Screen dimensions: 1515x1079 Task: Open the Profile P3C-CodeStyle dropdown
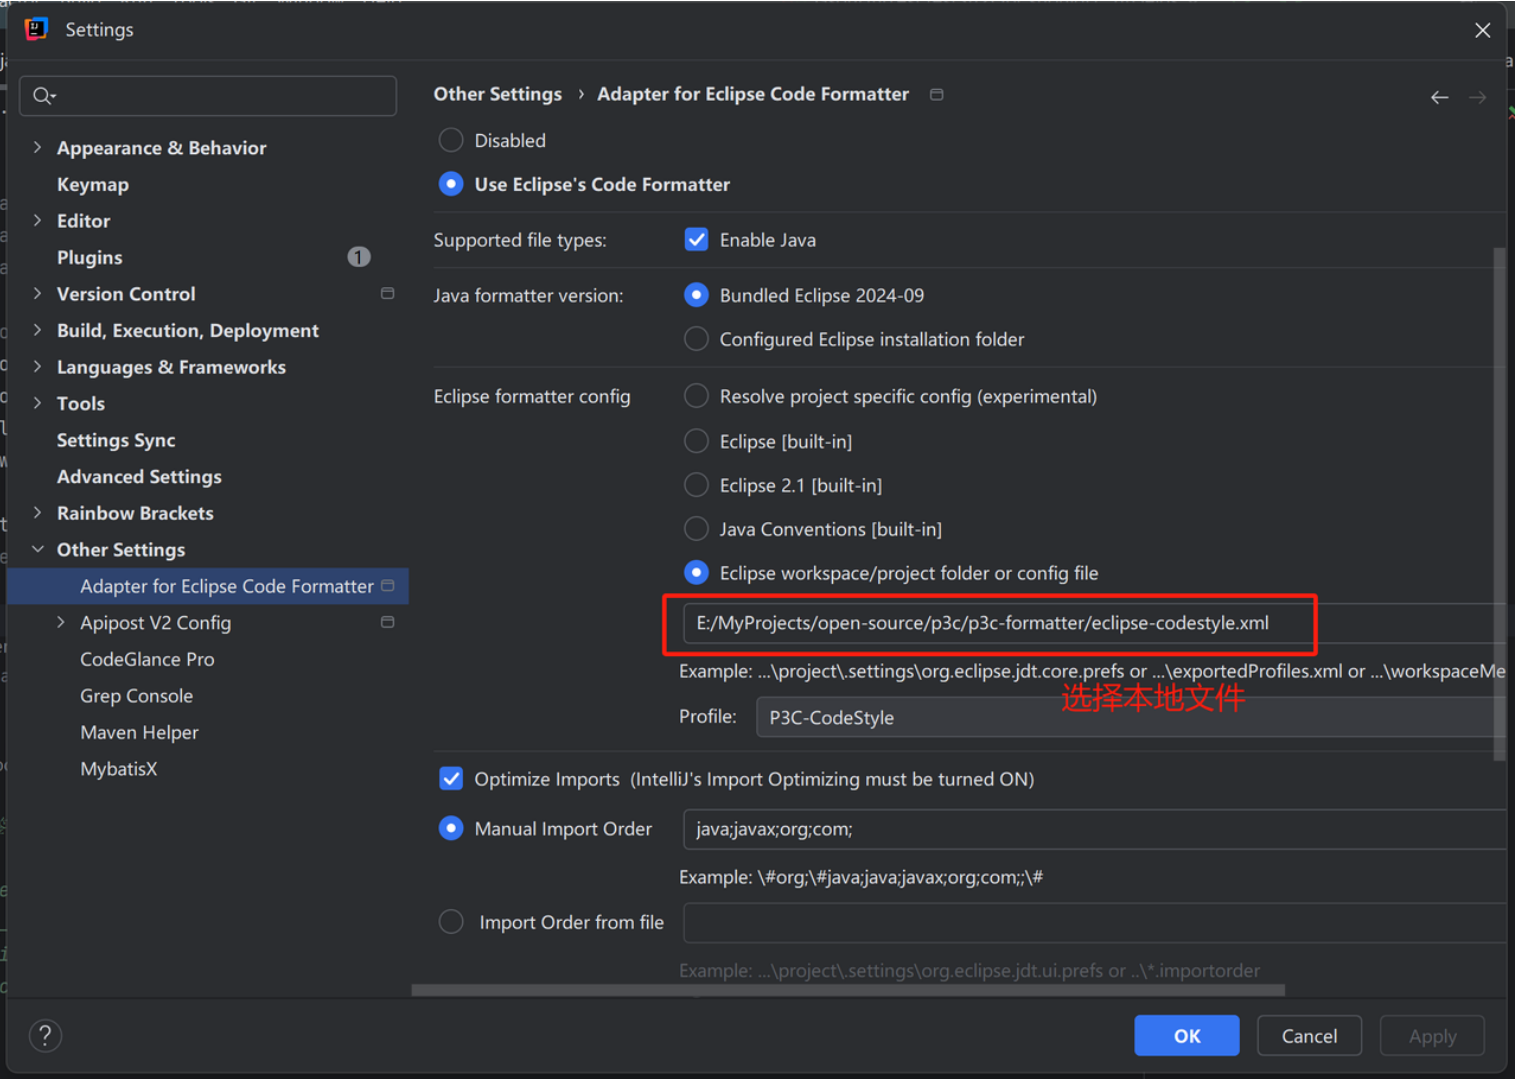[x=1130, y=717]
